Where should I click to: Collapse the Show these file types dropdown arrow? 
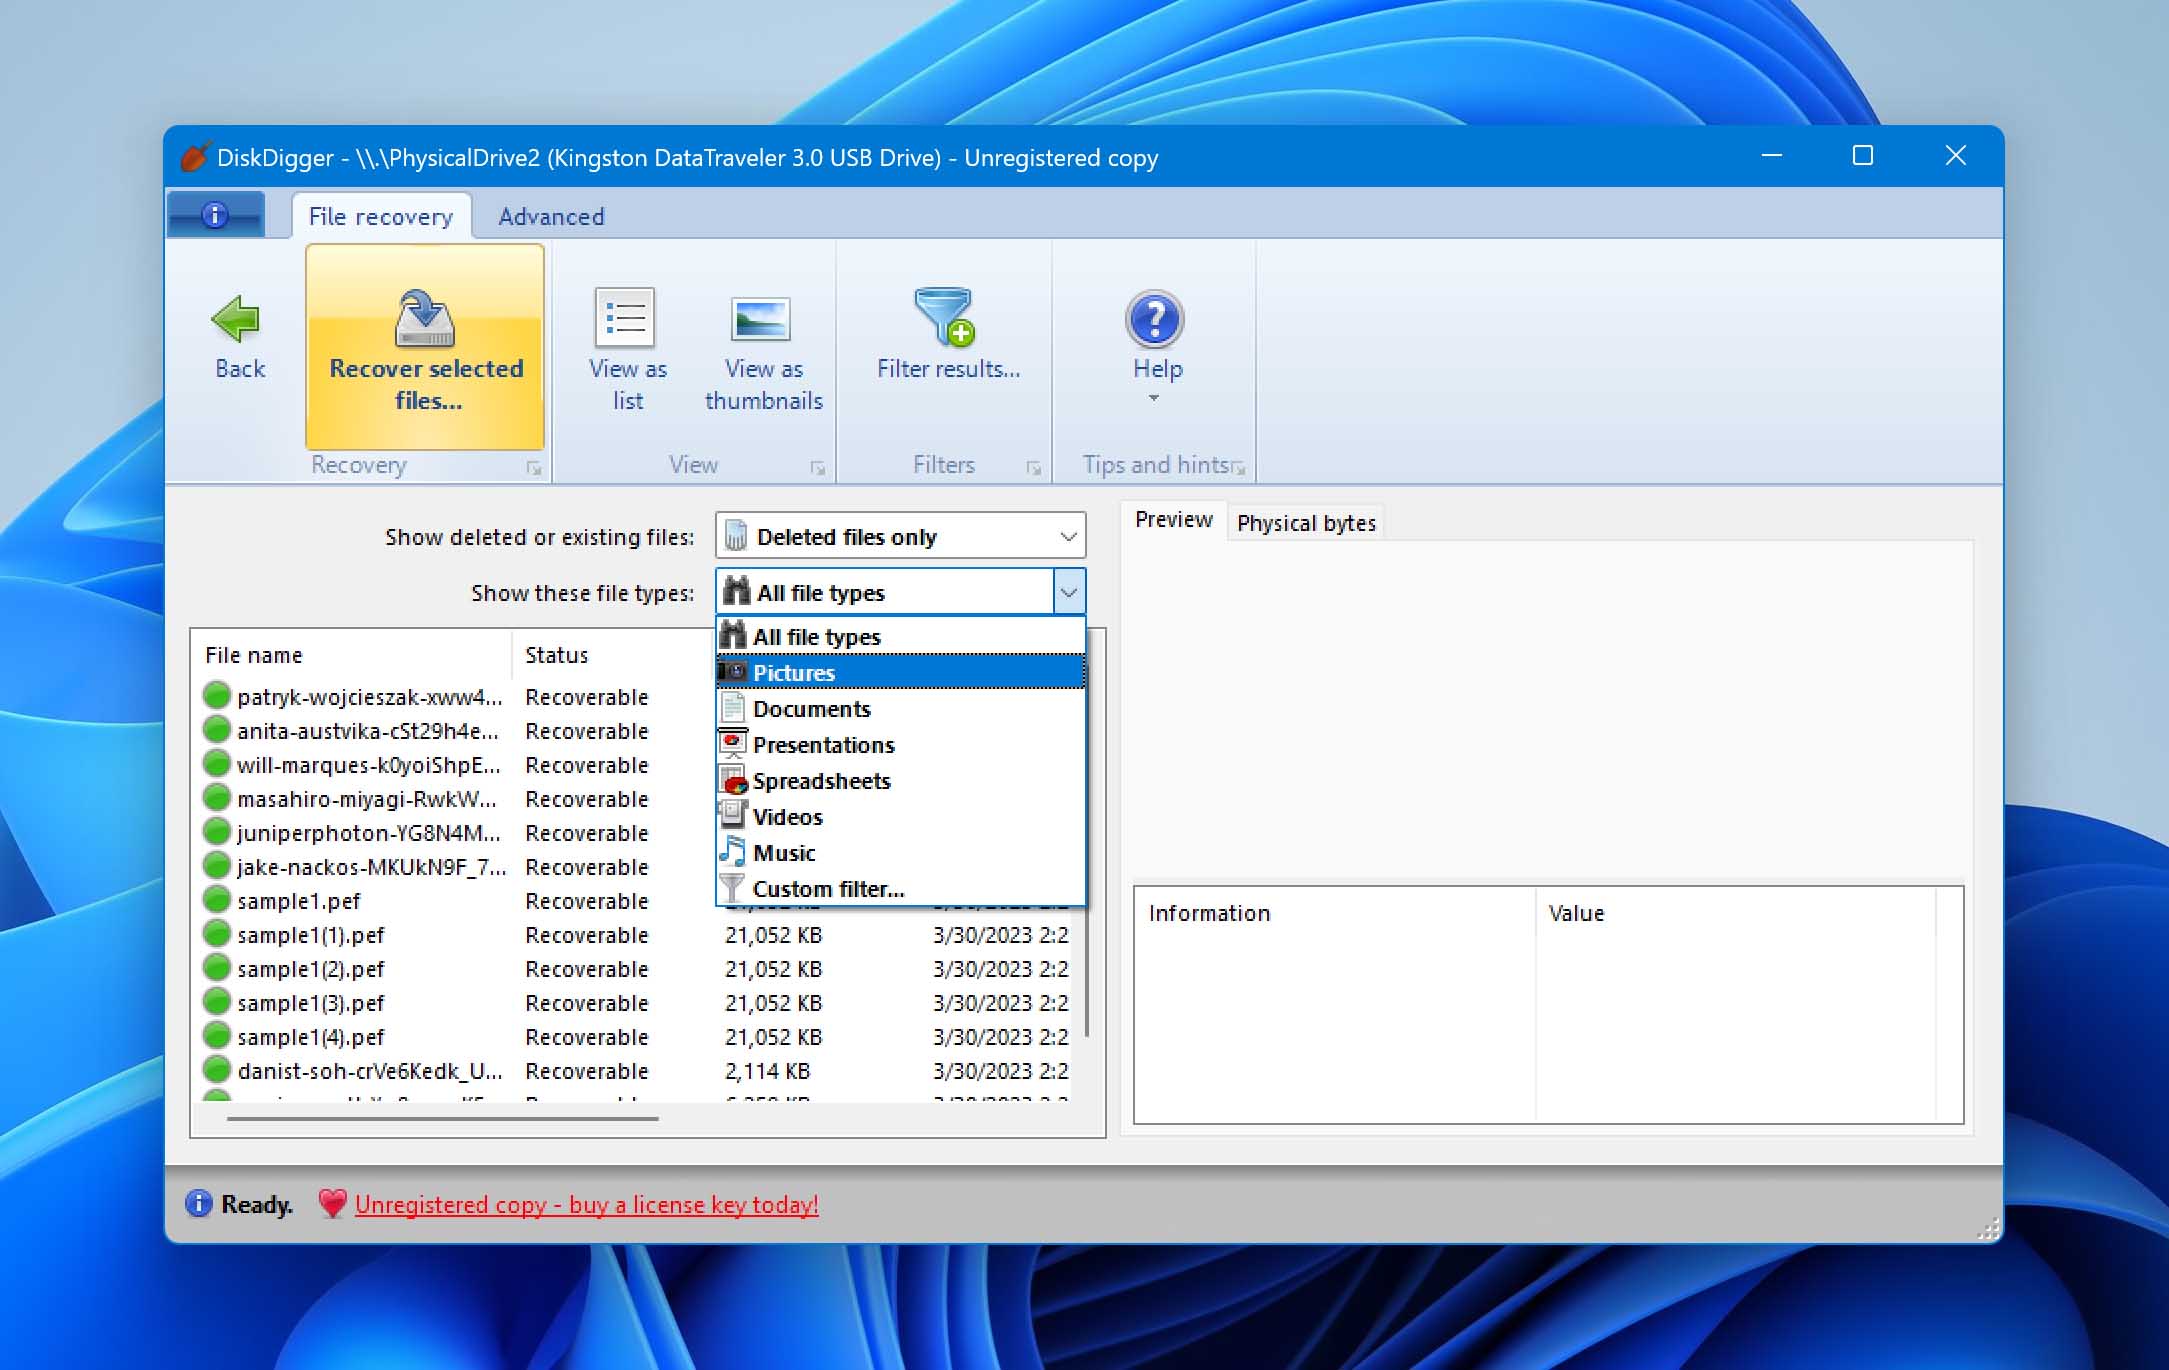coord(1069,592)
